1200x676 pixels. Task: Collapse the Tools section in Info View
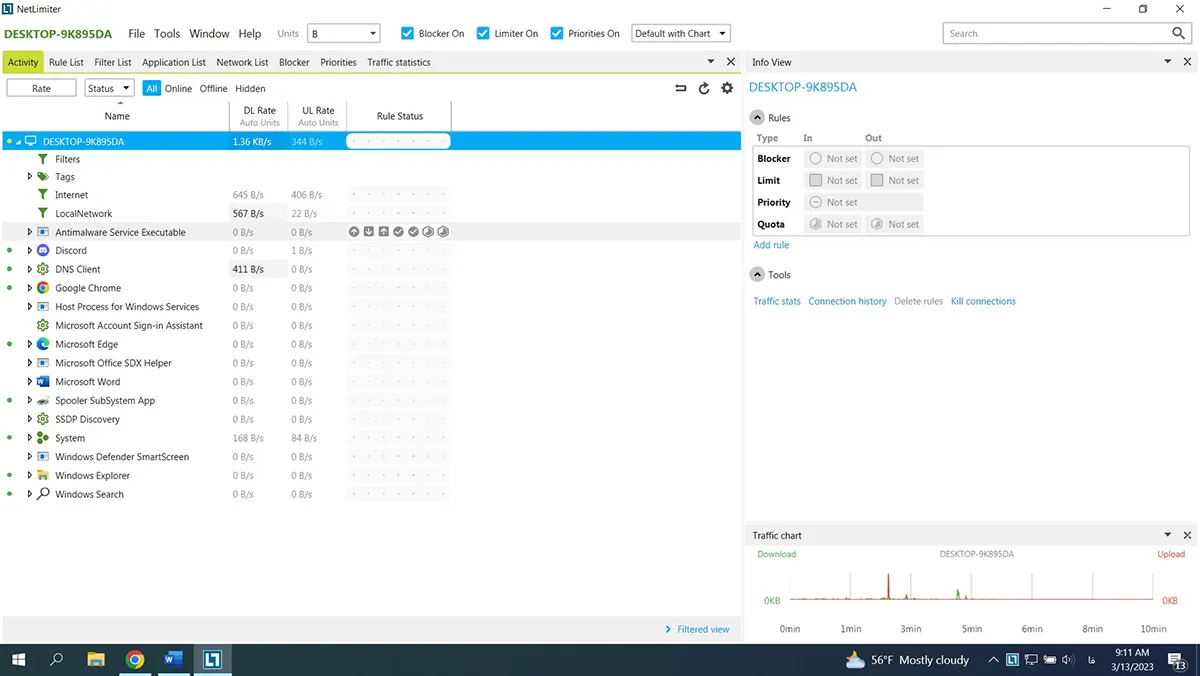point(757,274)
